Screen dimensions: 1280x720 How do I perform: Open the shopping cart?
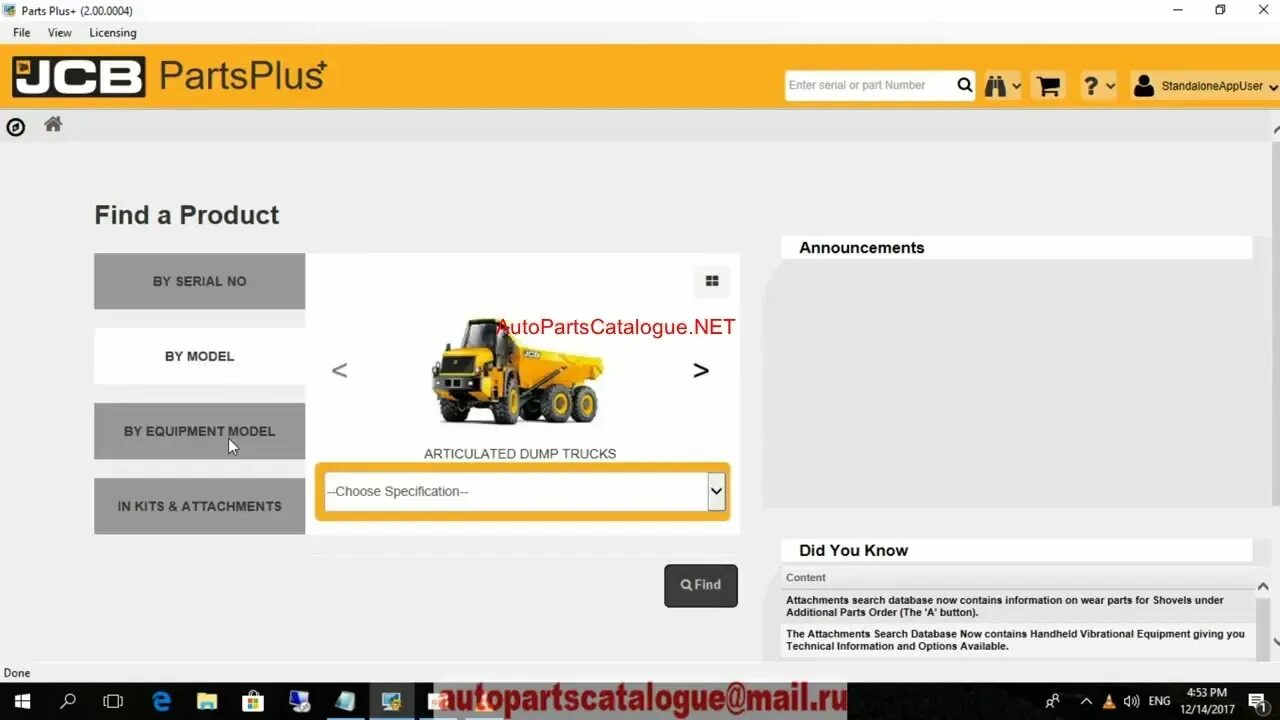point(1048,86)
